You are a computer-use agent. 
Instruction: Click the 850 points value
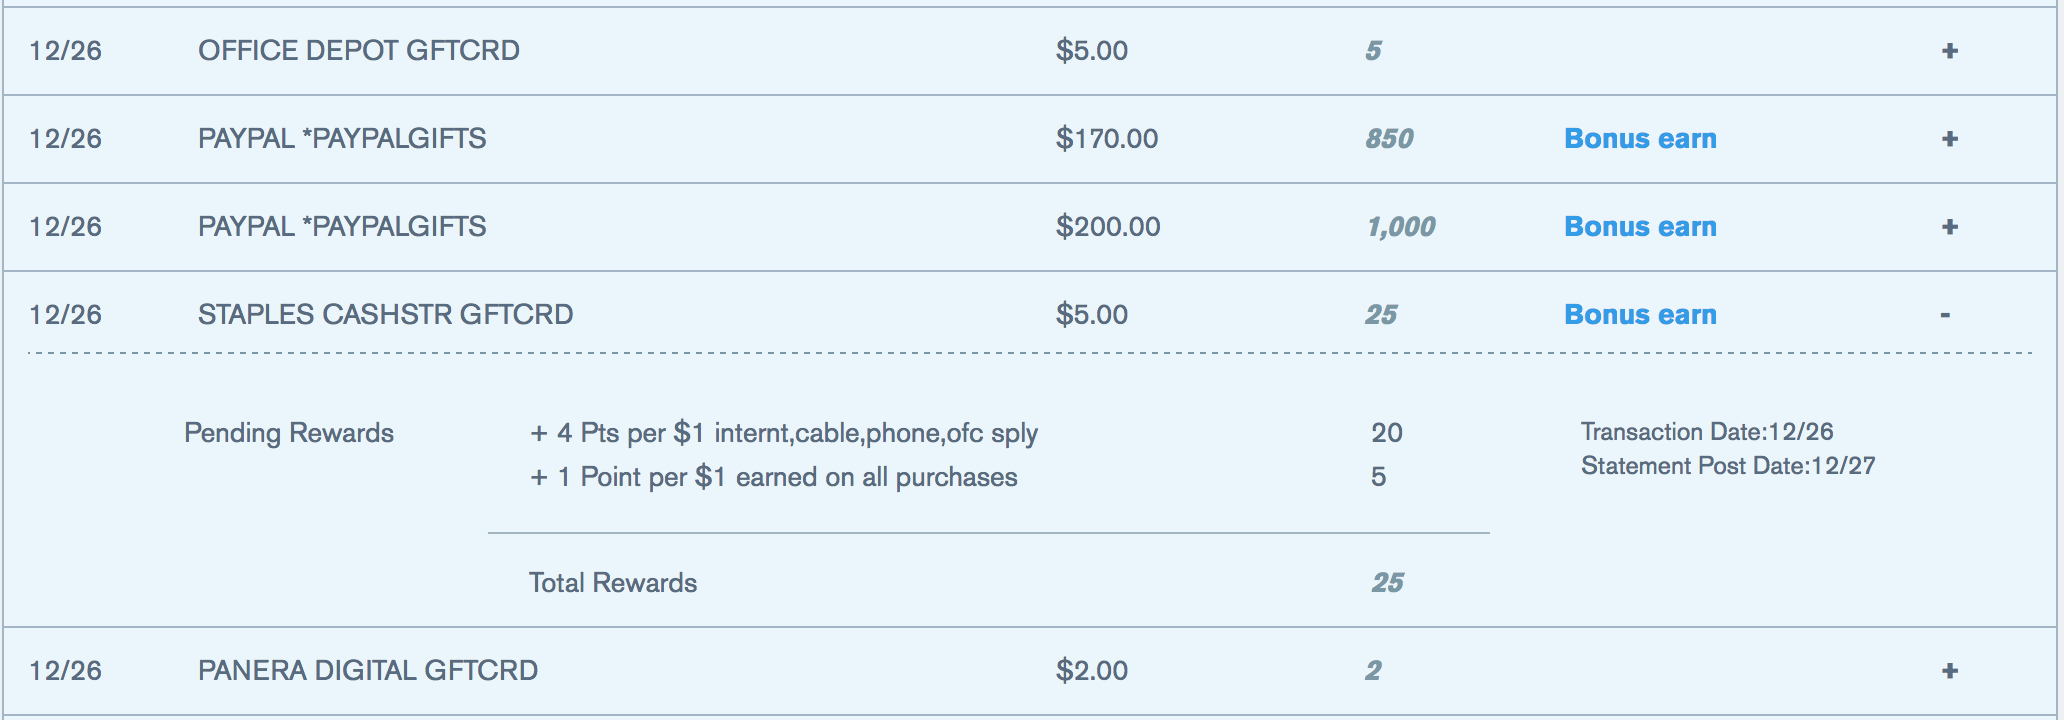point(1389,139)
